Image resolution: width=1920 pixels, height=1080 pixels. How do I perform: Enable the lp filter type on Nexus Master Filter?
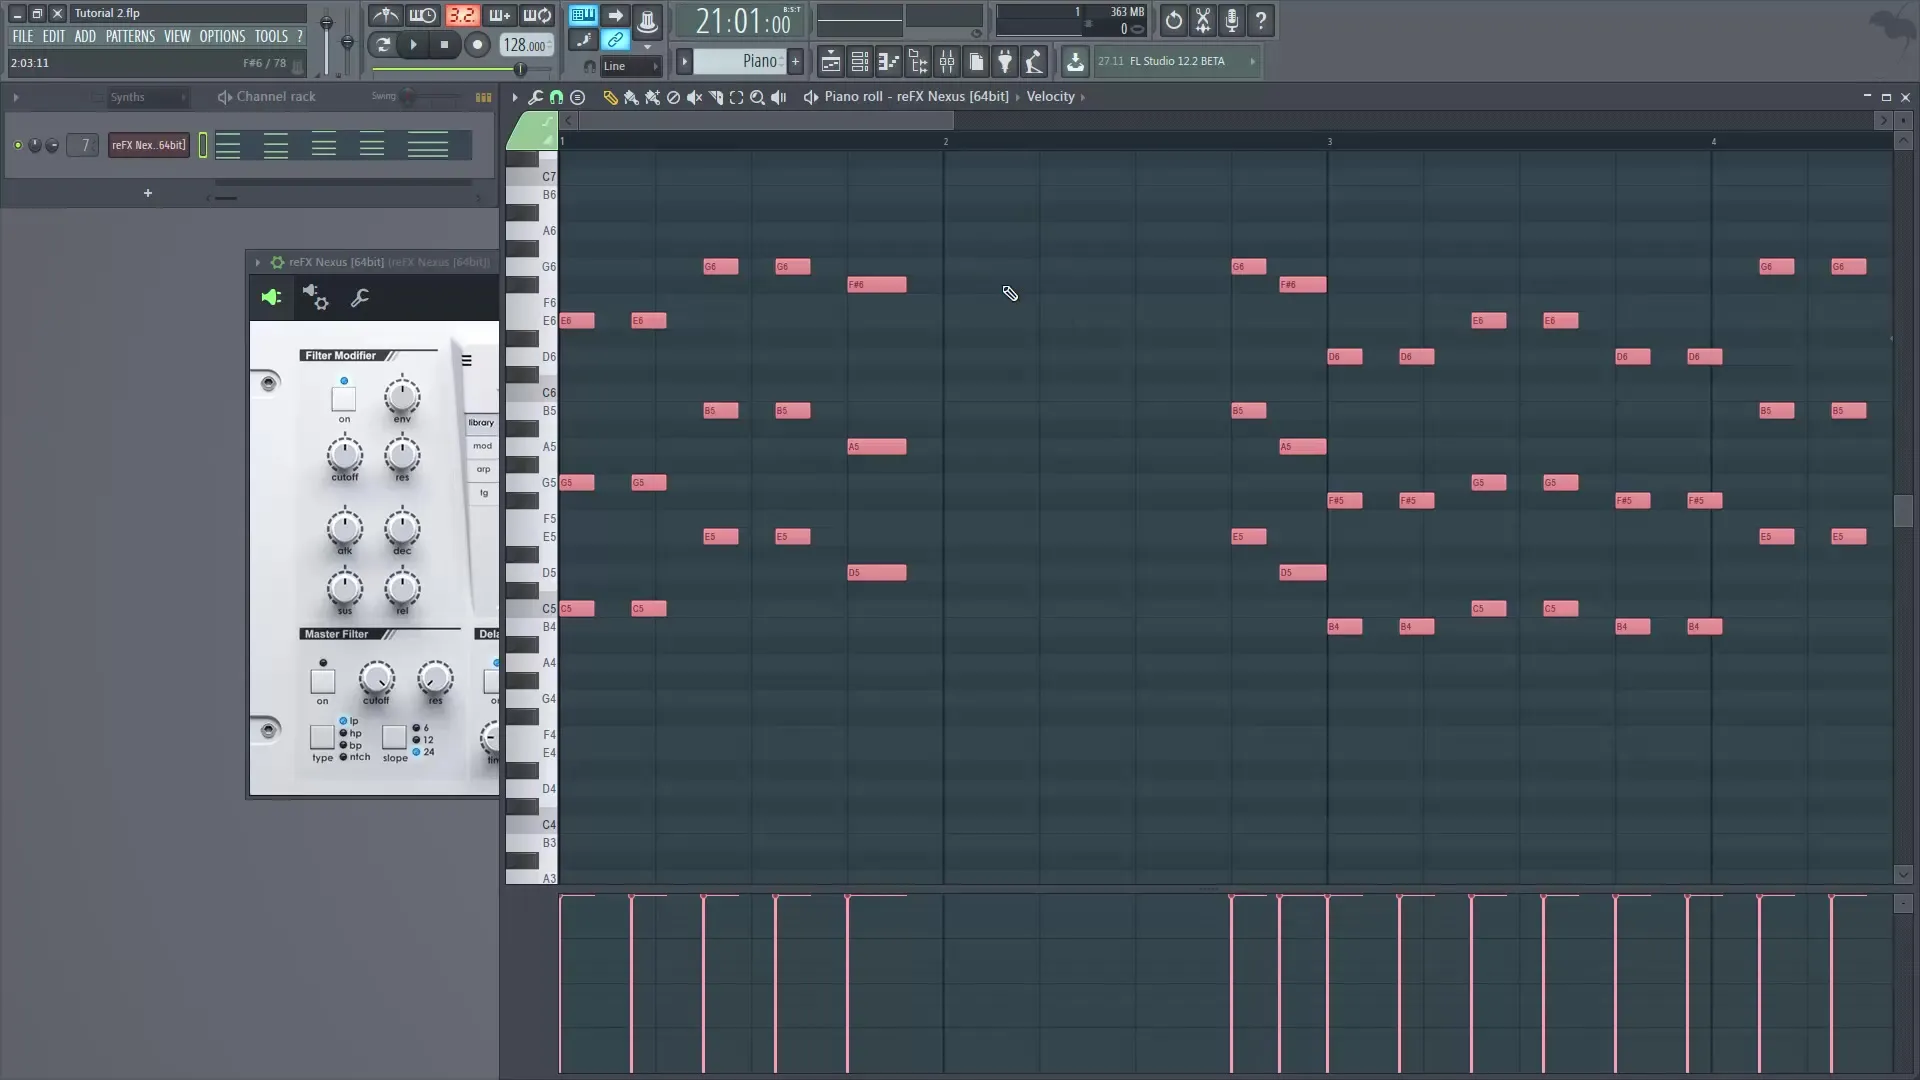[x=342, y=720]
